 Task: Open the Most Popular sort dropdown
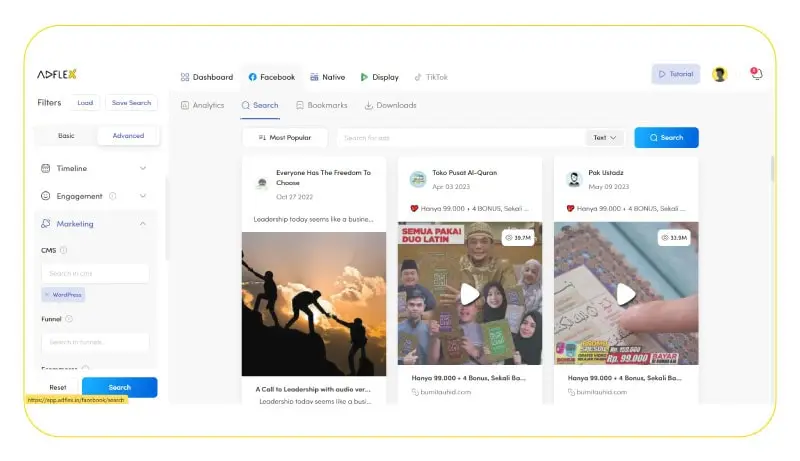pos(285,138)
